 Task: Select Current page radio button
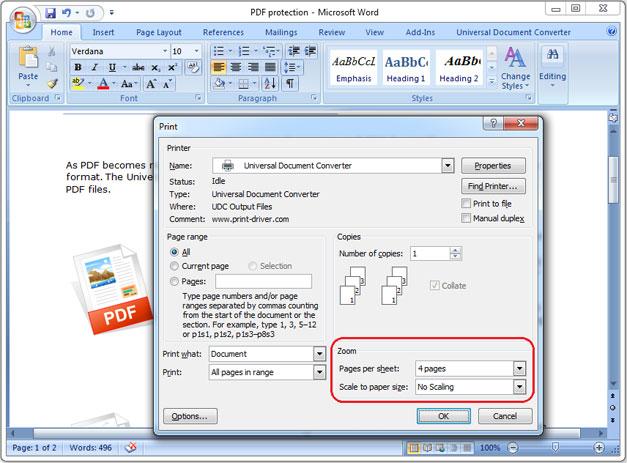point(174,266)
